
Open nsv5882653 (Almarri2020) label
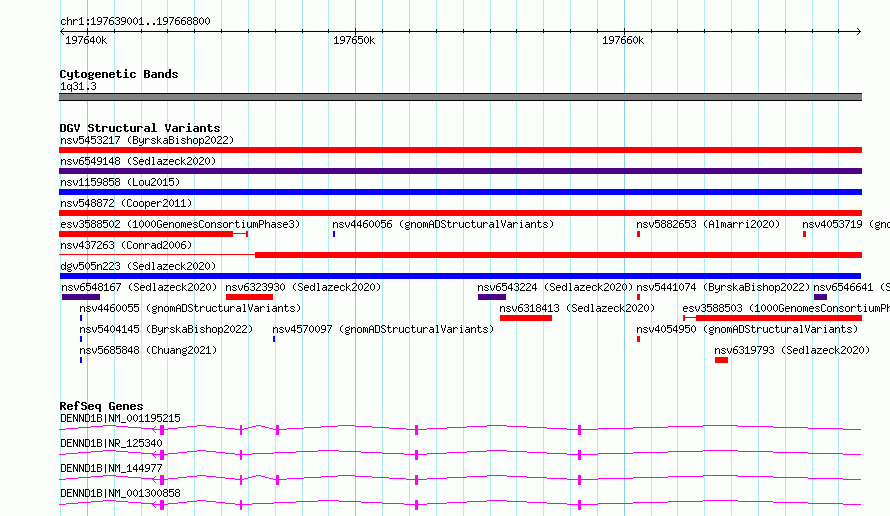click(x=708, y=224)
